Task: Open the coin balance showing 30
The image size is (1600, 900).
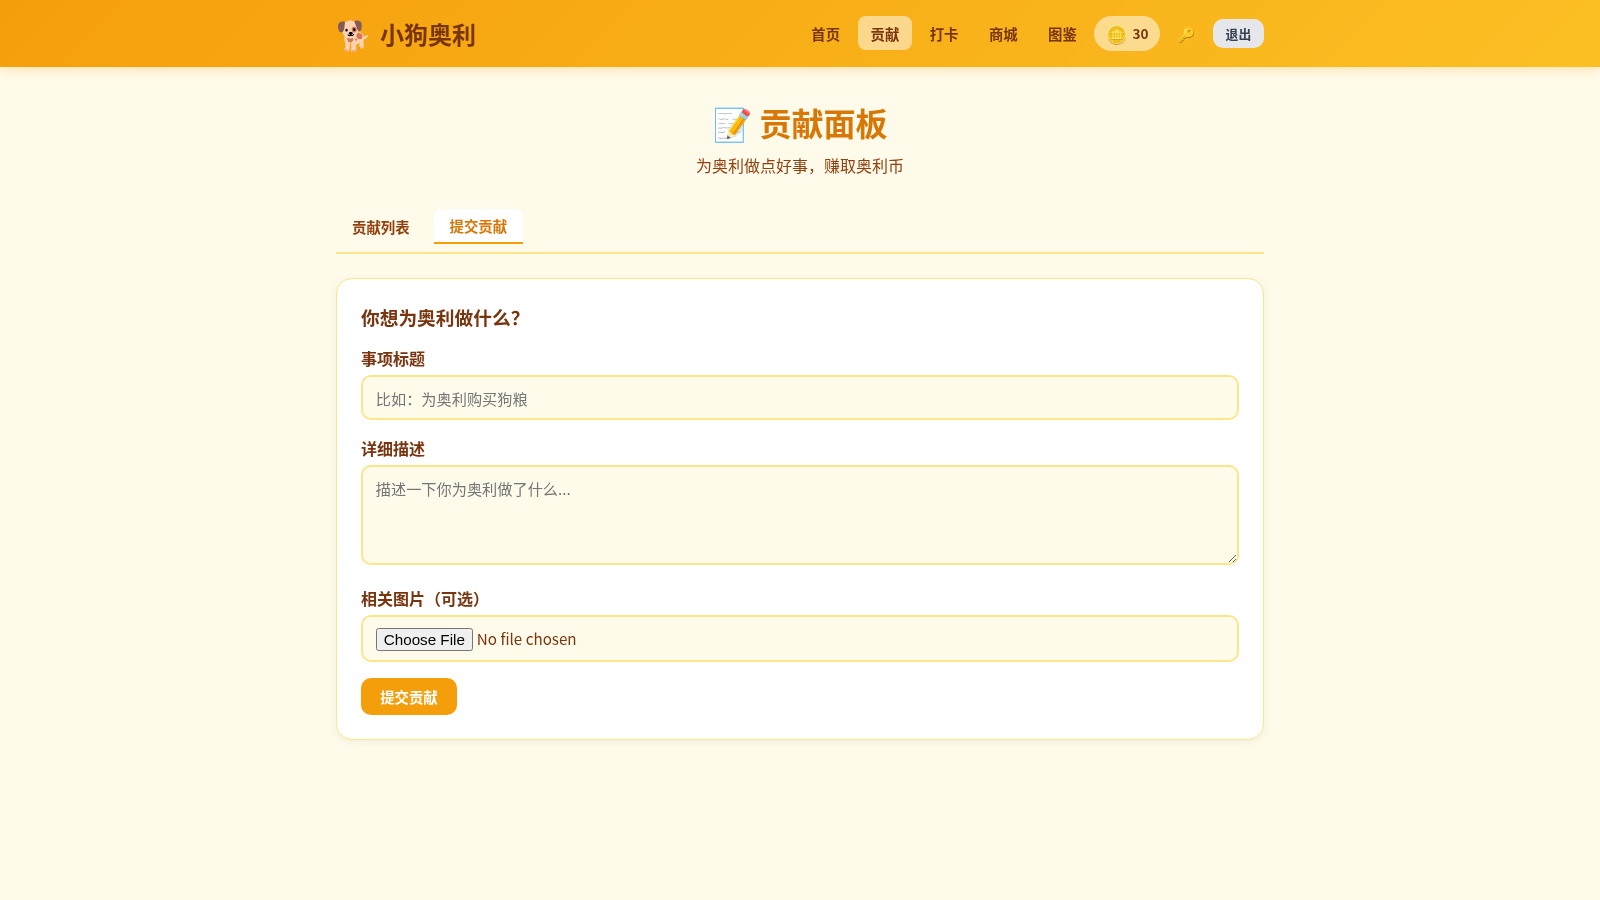Action: click(1127, 34)
